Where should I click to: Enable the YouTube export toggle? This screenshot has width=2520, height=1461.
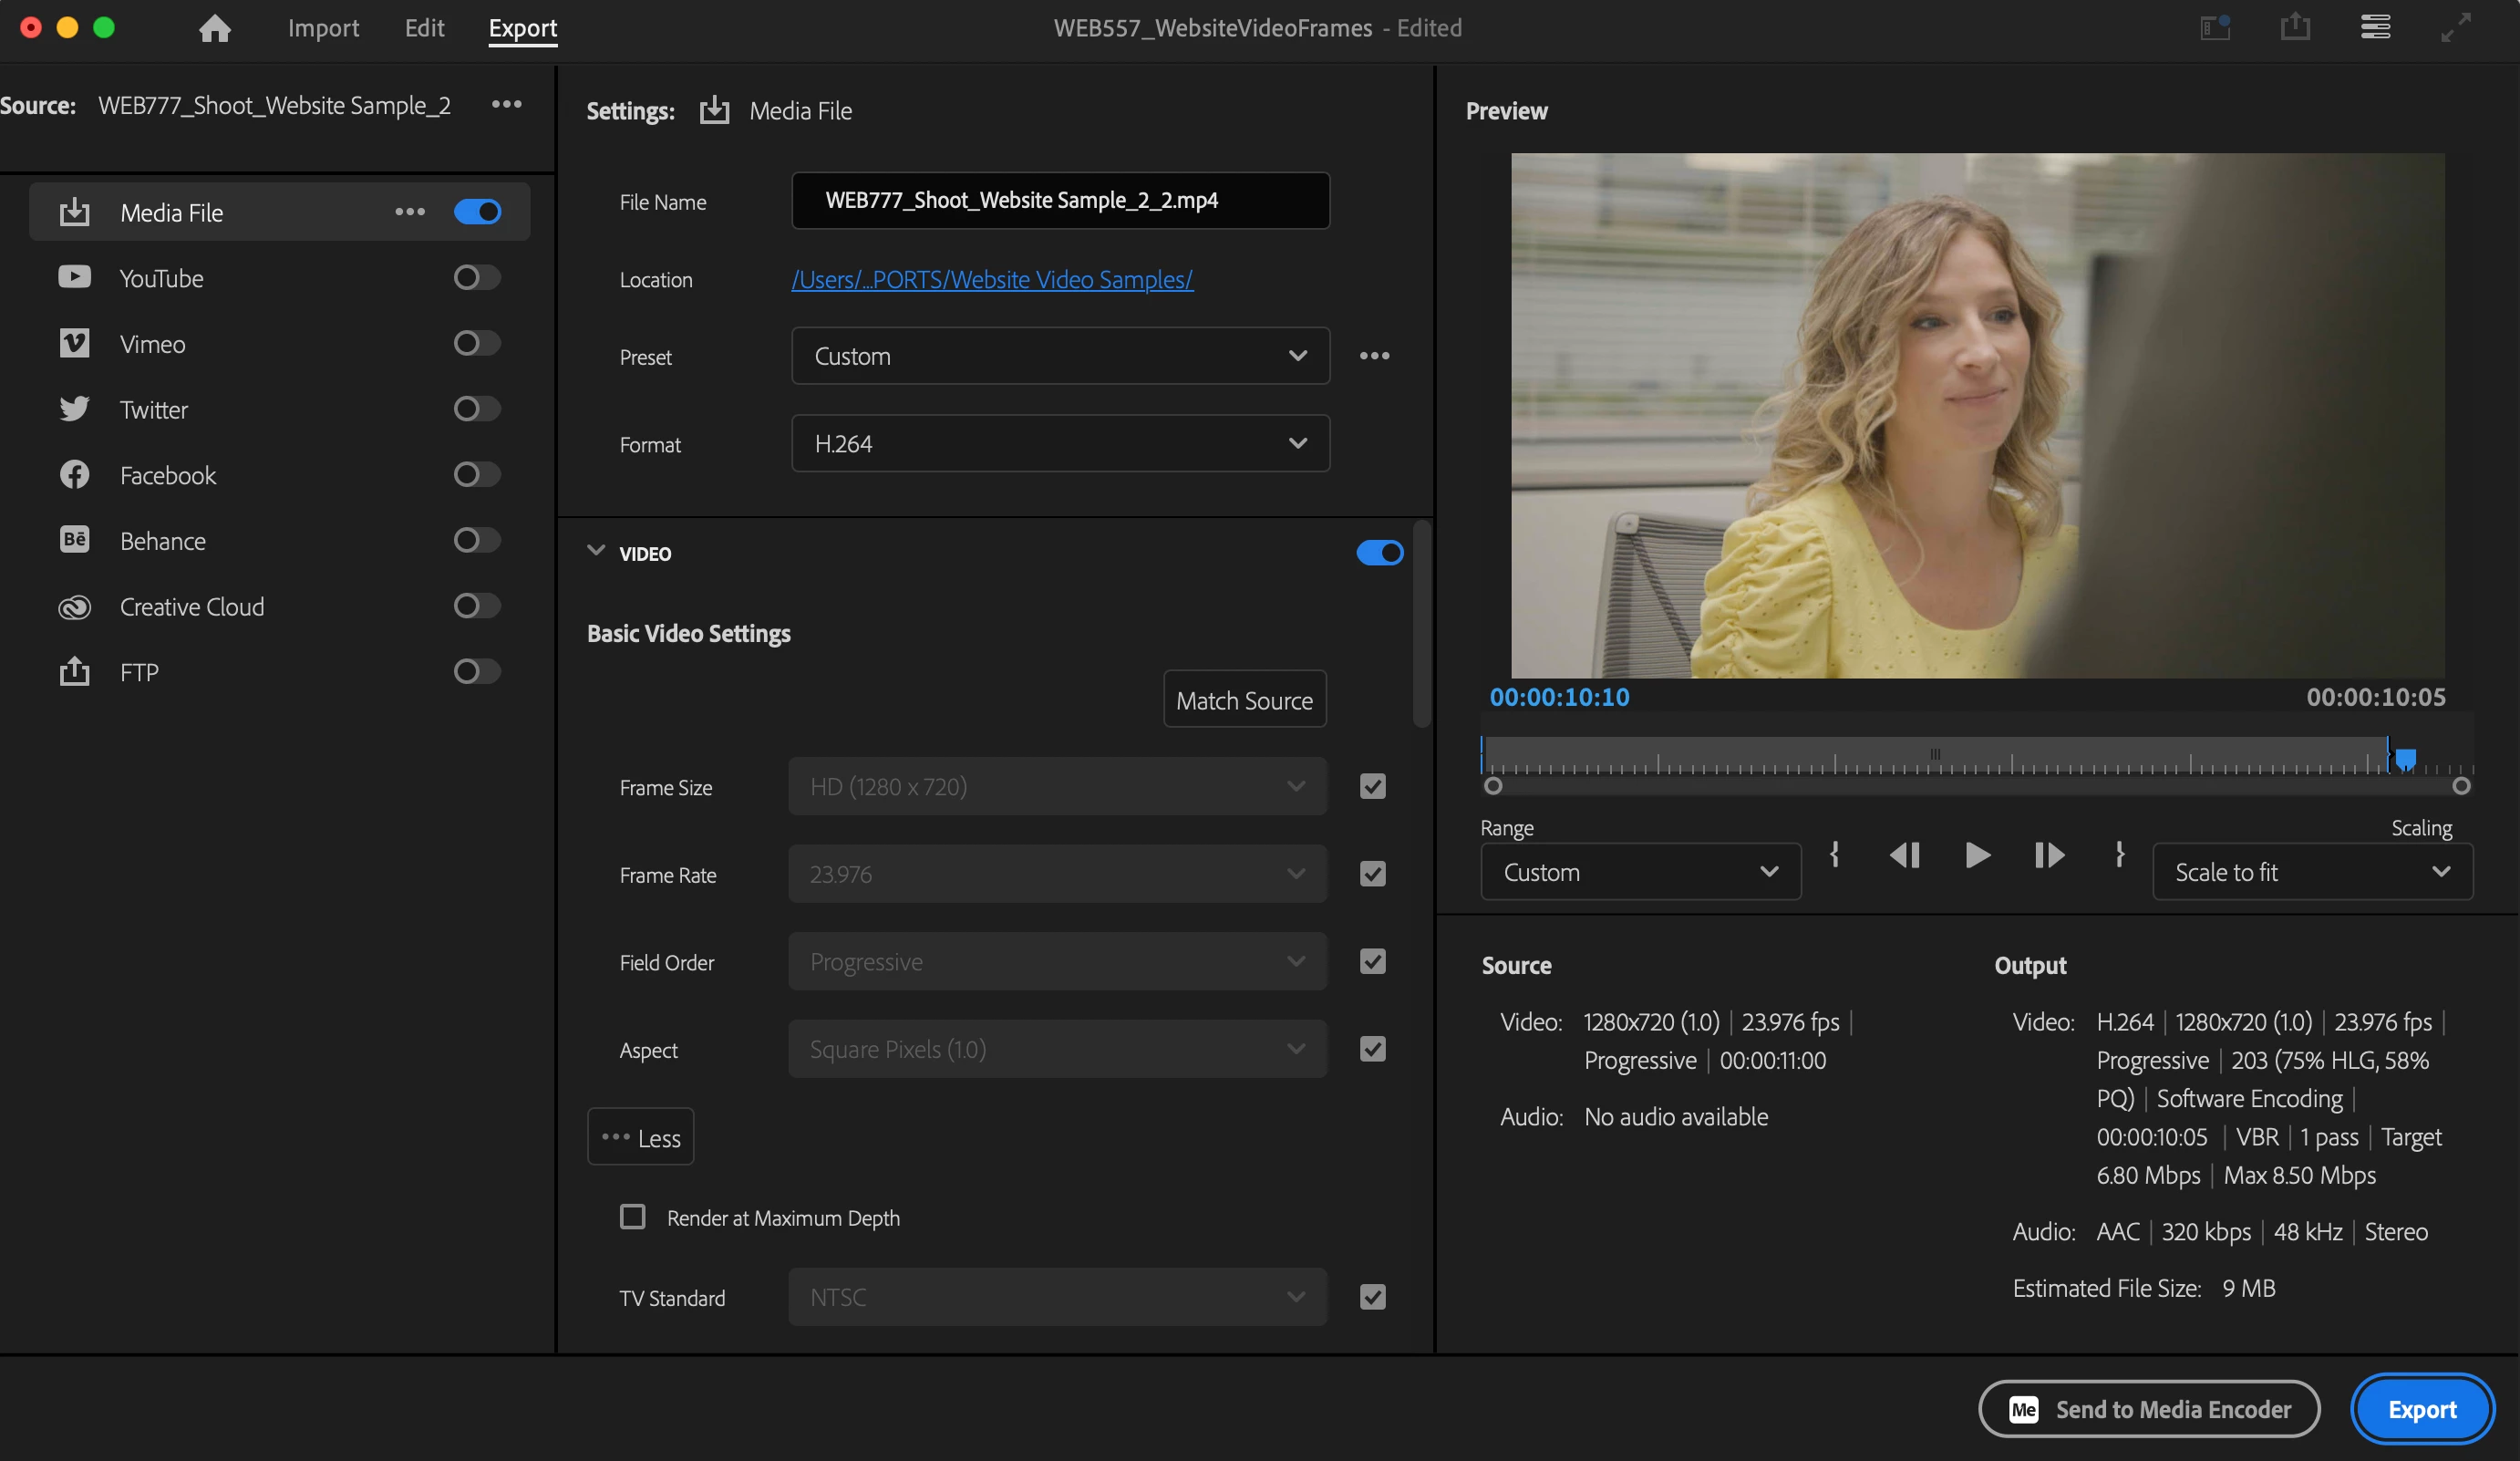[x=476, y=277]
